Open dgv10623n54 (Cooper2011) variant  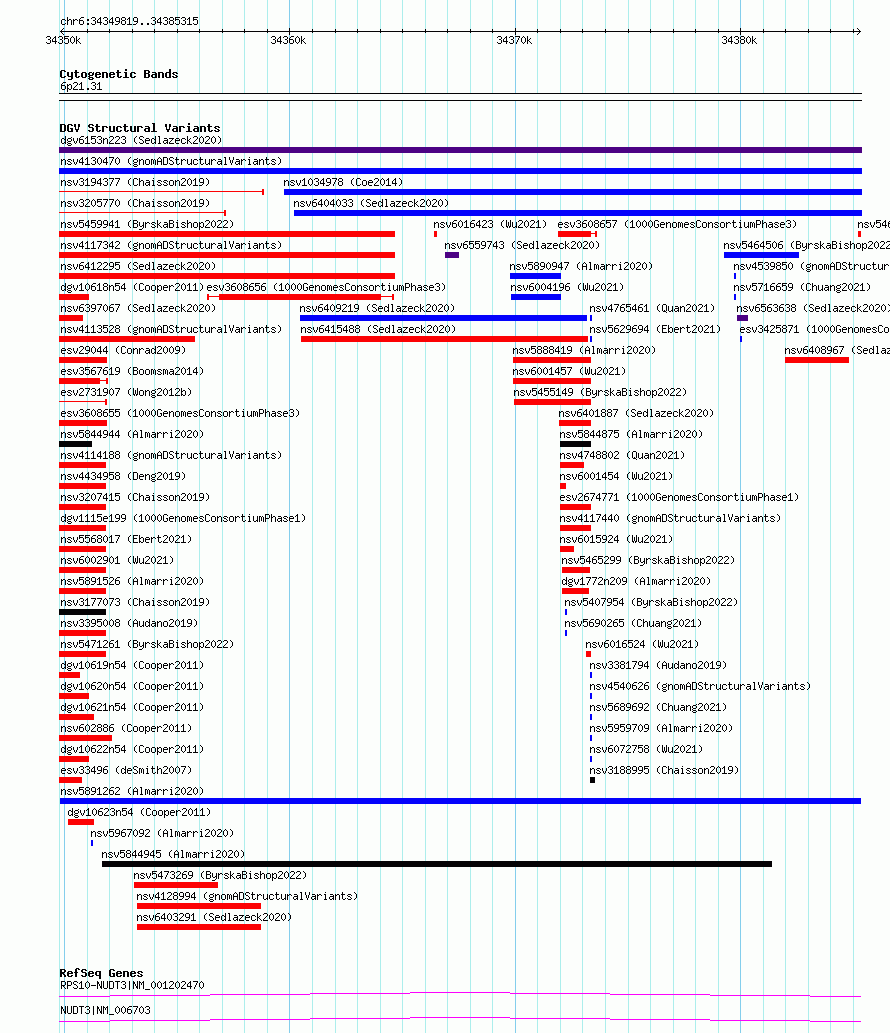point(139,814)
